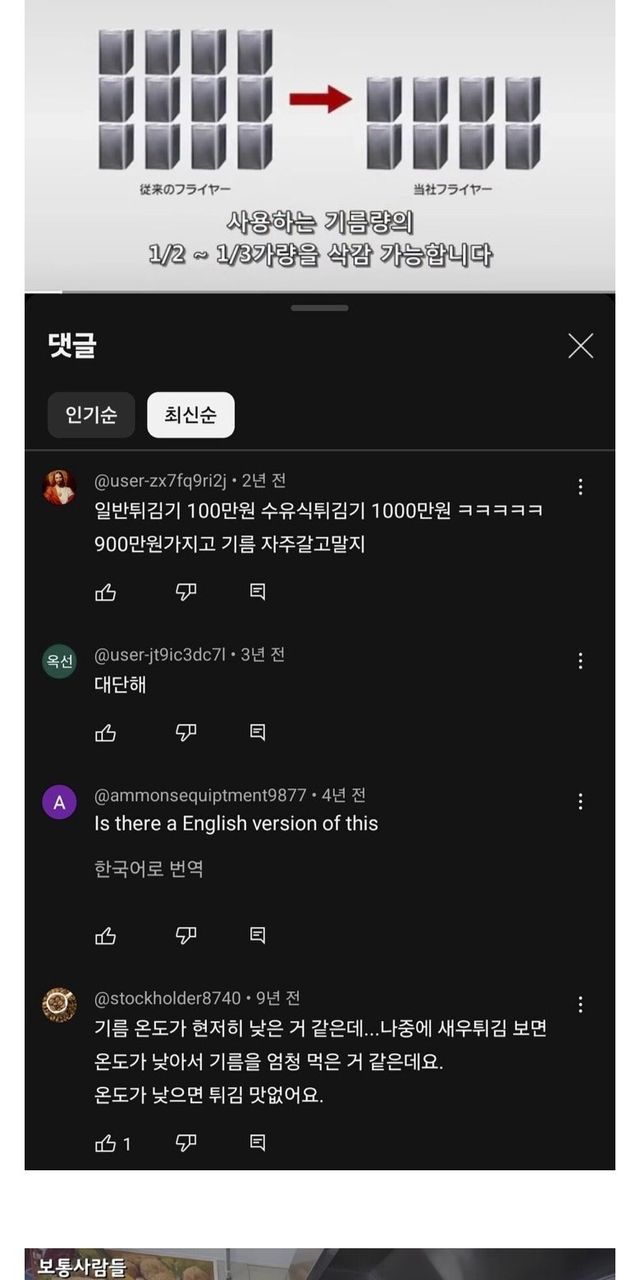Select the 최신순 sort tab
Screen dimensions: 640x1280
point(190,415)
